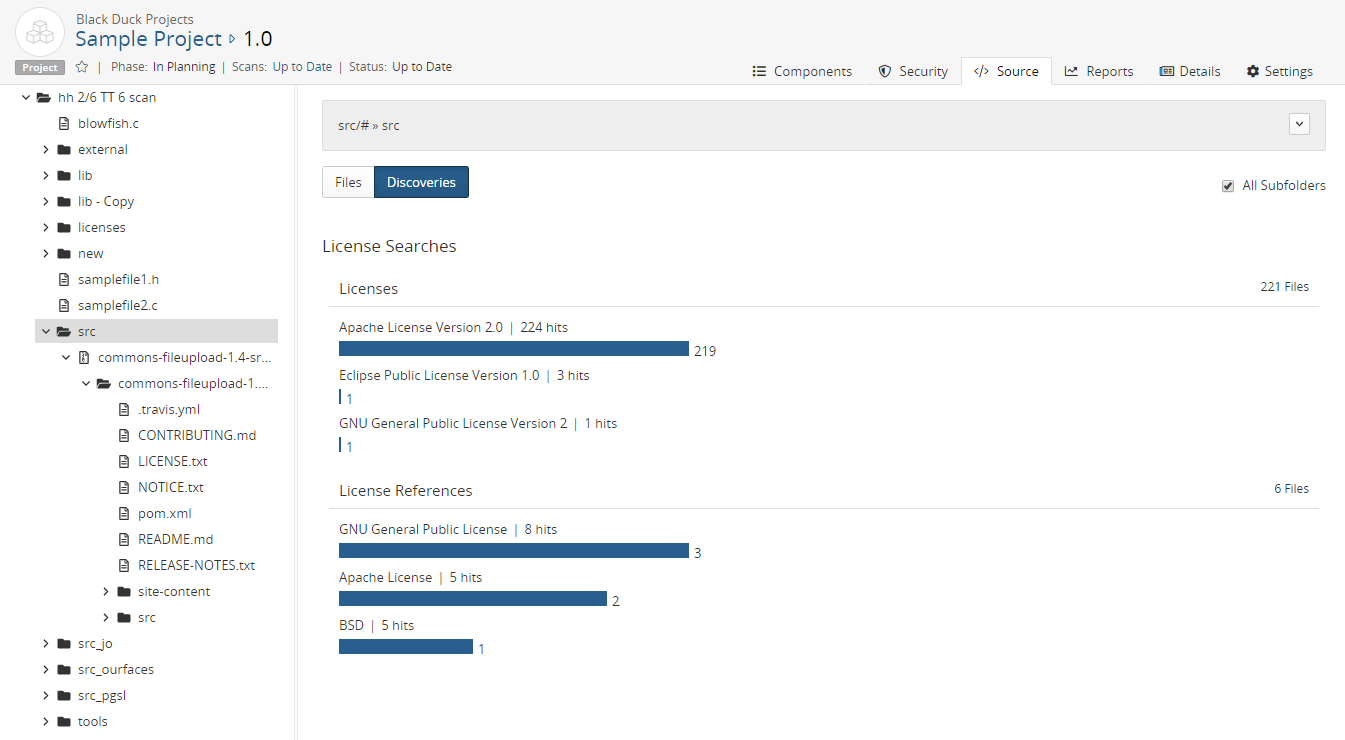Expand the external folder
The image size is (1345, 740).
coord(46,150)
